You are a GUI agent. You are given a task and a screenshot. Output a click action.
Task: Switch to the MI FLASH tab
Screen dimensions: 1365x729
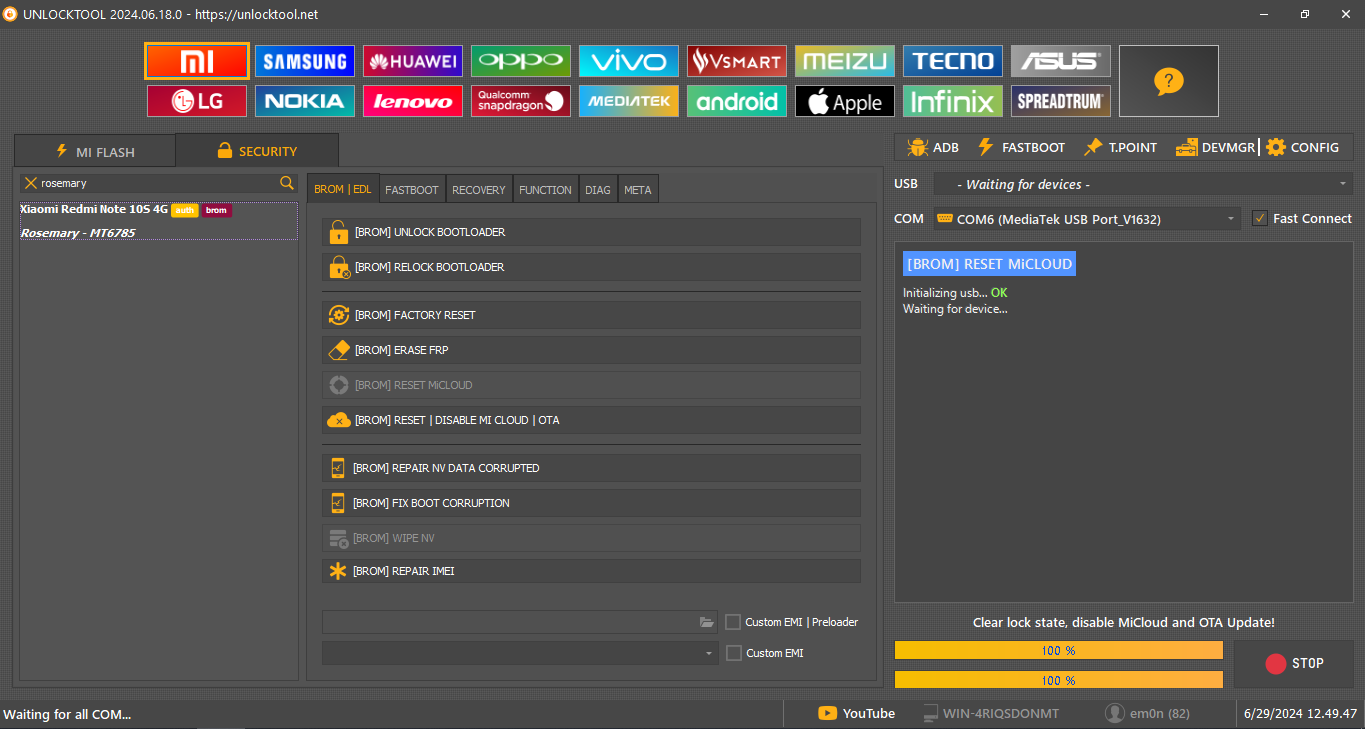(94, 152)
